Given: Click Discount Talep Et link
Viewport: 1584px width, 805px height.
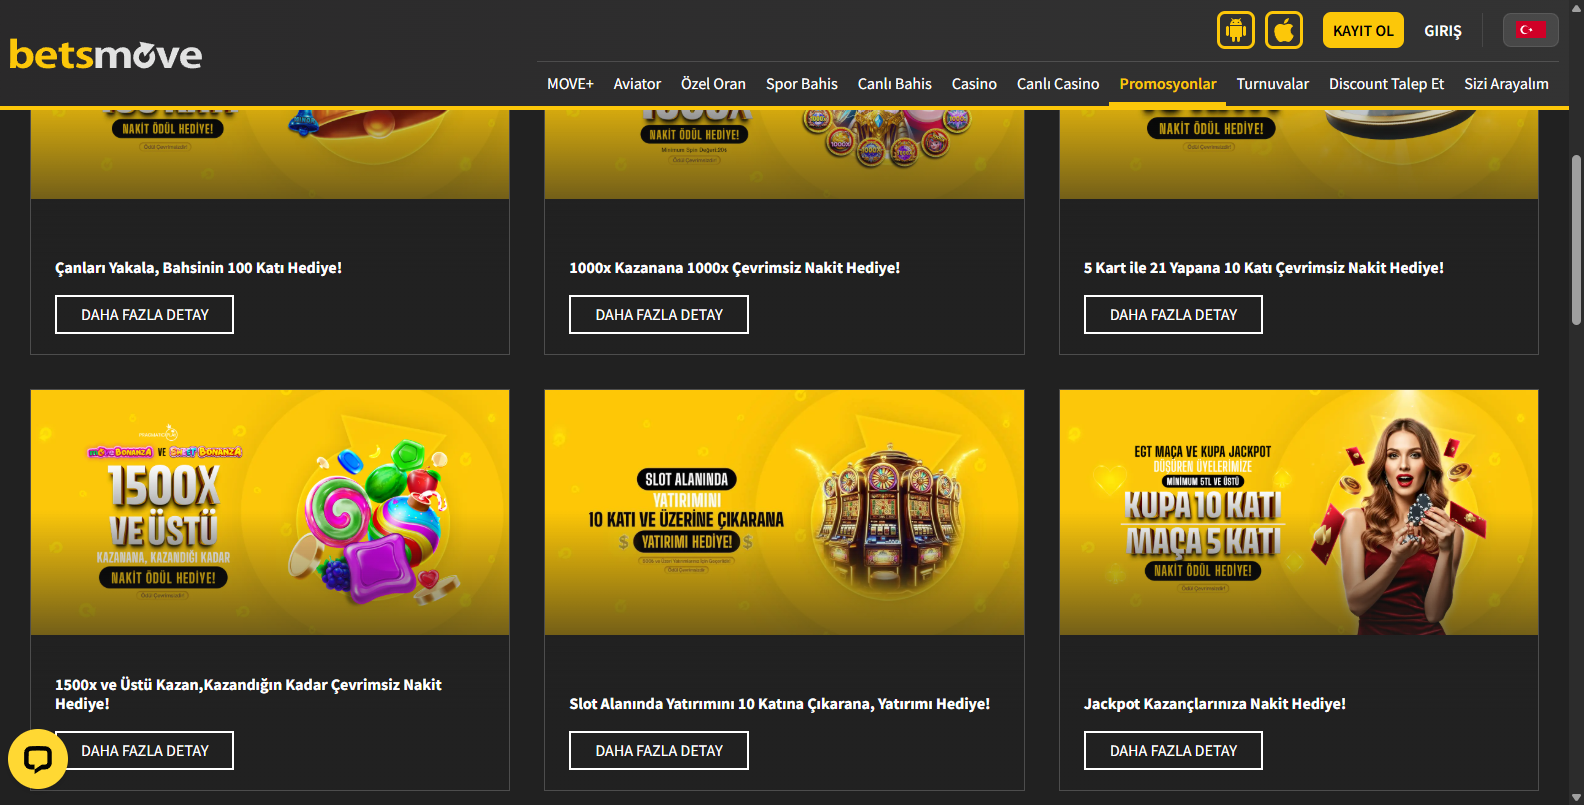Looking at the screenshot, I should (x=1386, y=84).
